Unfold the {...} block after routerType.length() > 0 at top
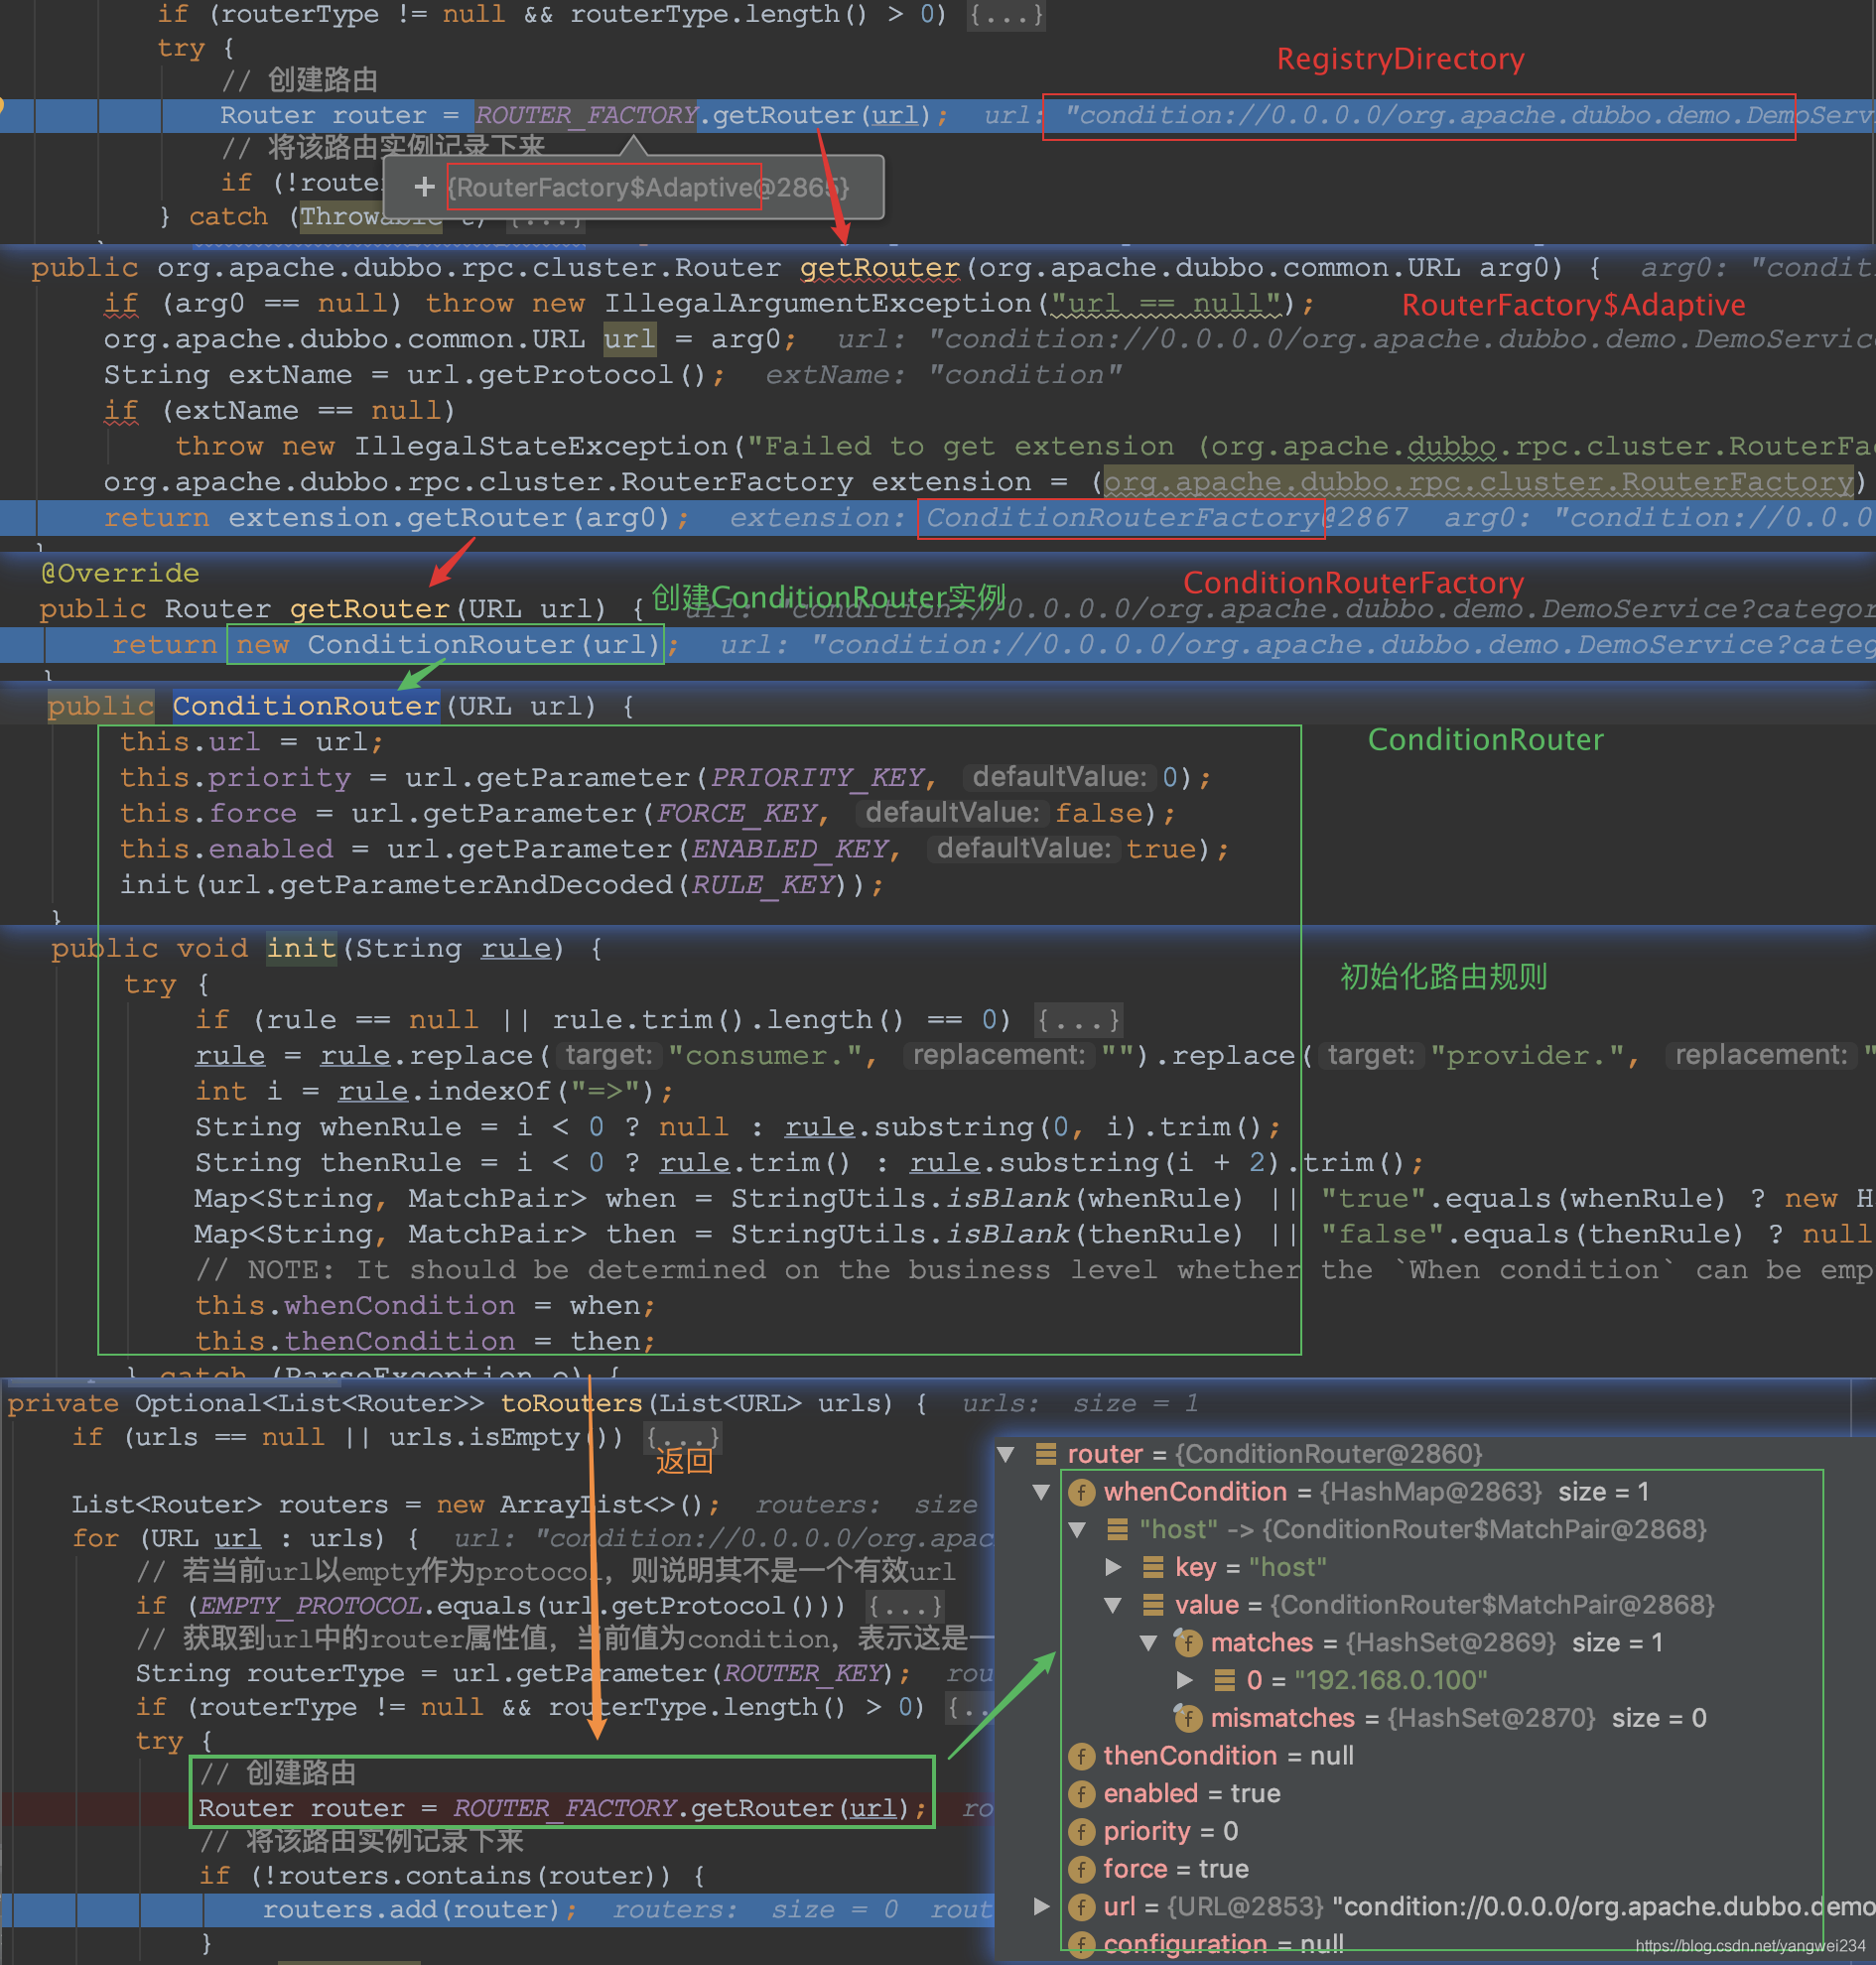The height and width of the screenshot is (1965, 1876). coord(1005,15)
